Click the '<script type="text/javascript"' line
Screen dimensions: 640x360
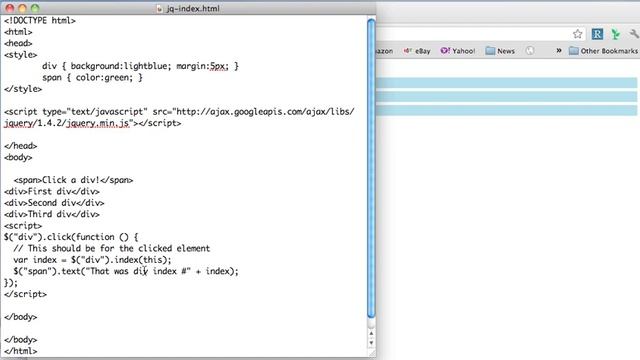tap(179, 112)
